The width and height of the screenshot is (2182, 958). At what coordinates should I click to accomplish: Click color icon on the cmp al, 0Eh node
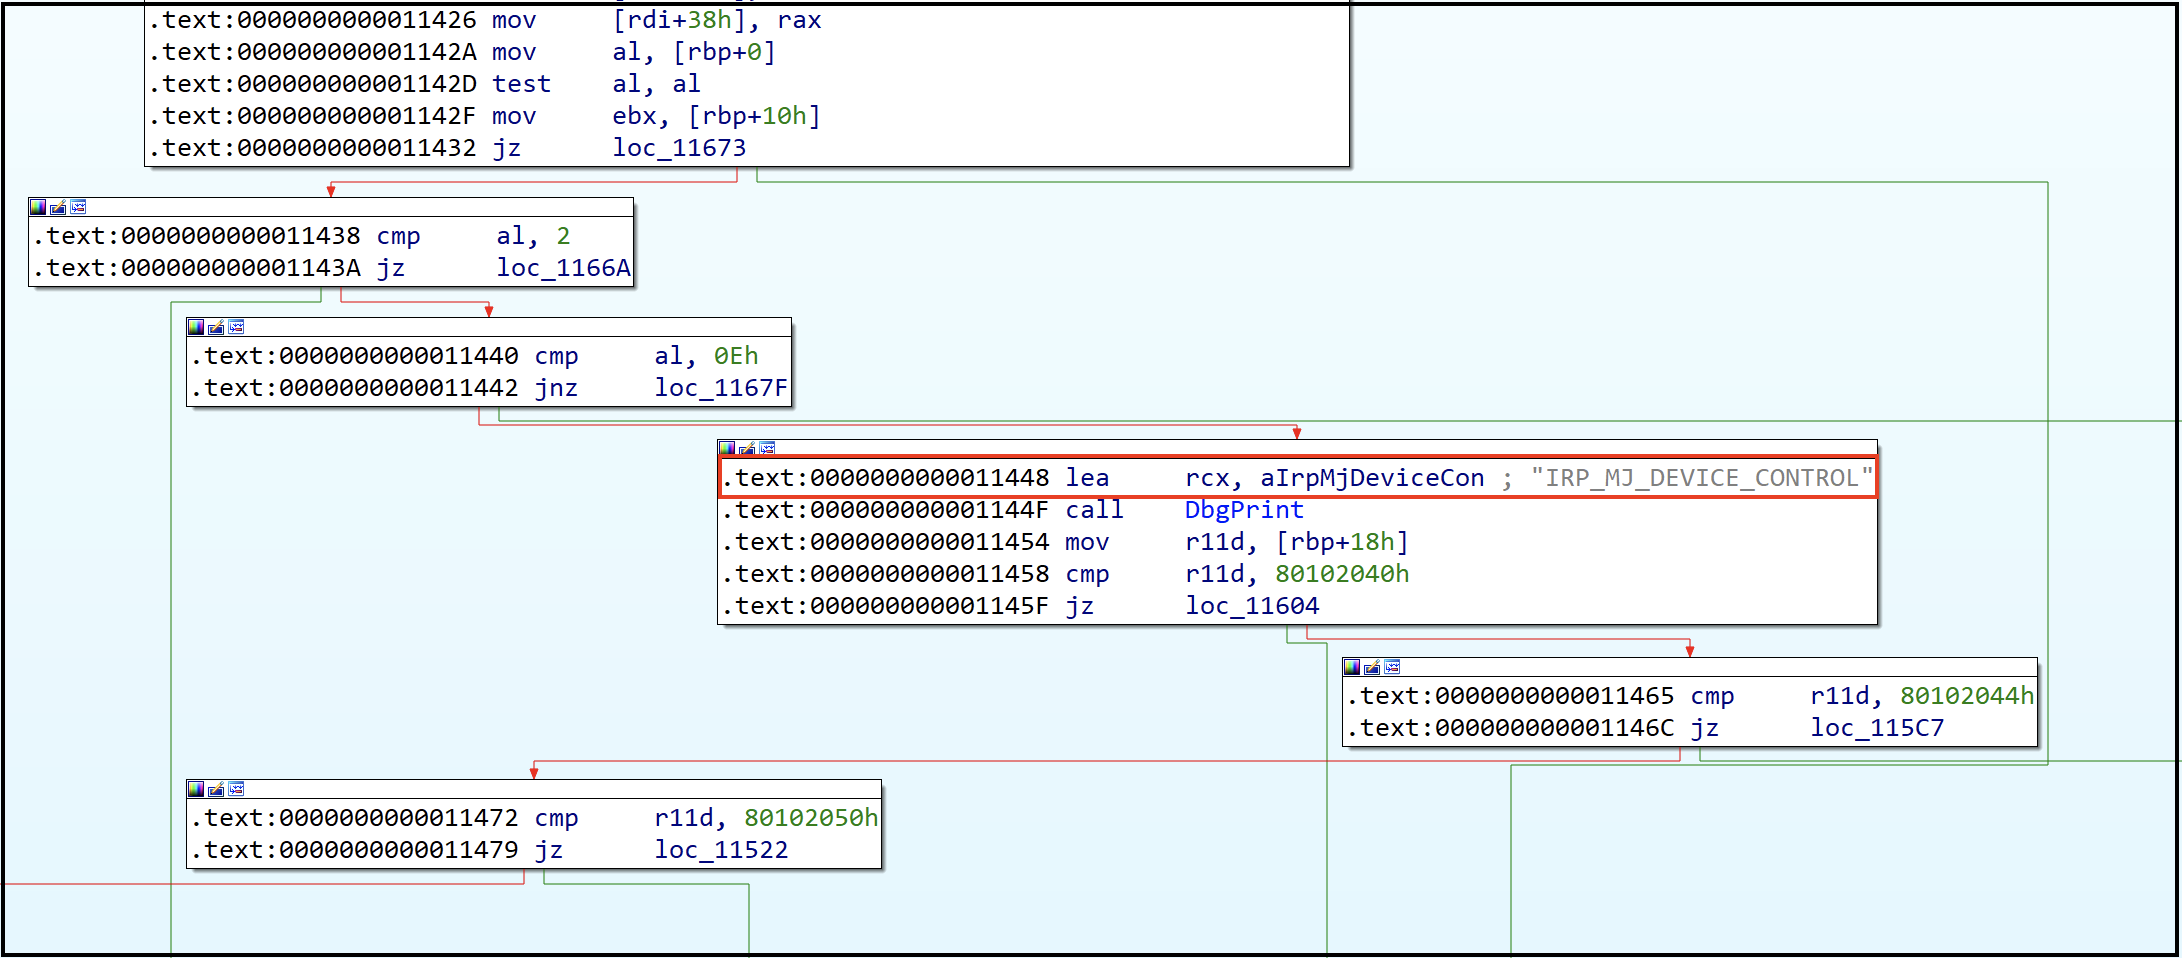196,327
